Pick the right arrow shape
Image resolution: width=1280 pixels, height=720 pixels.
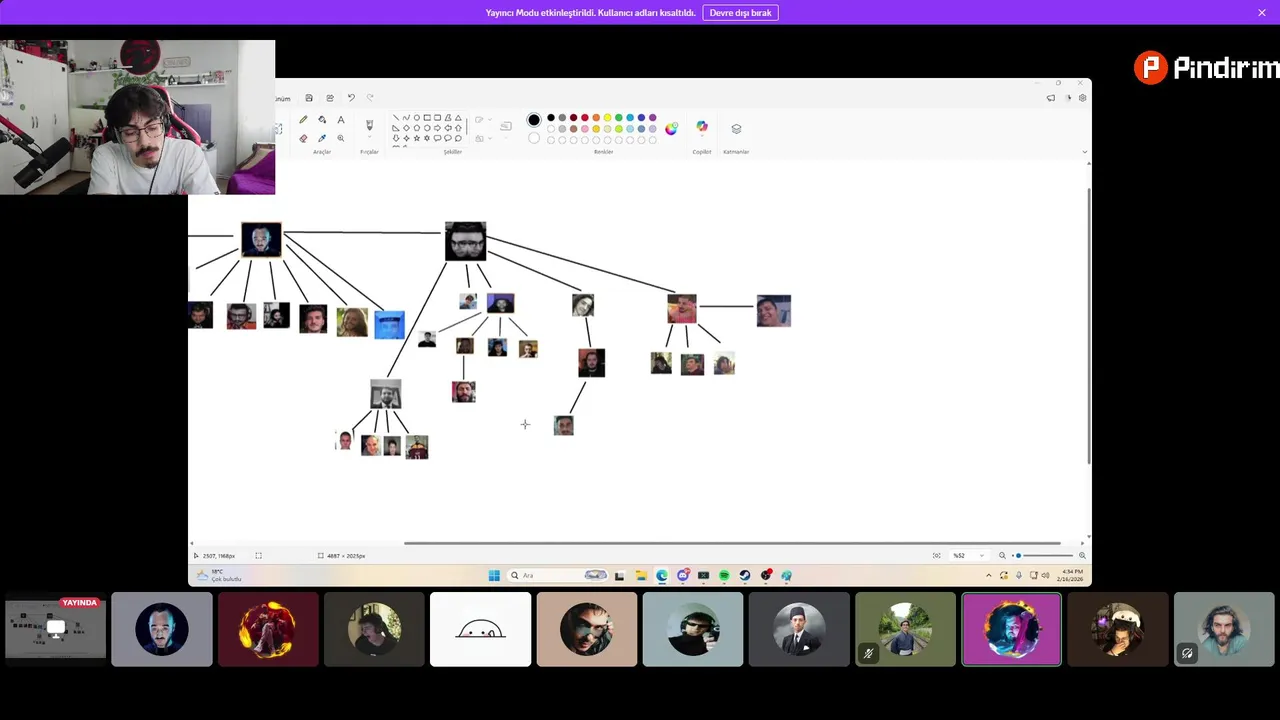coord(438,128)
